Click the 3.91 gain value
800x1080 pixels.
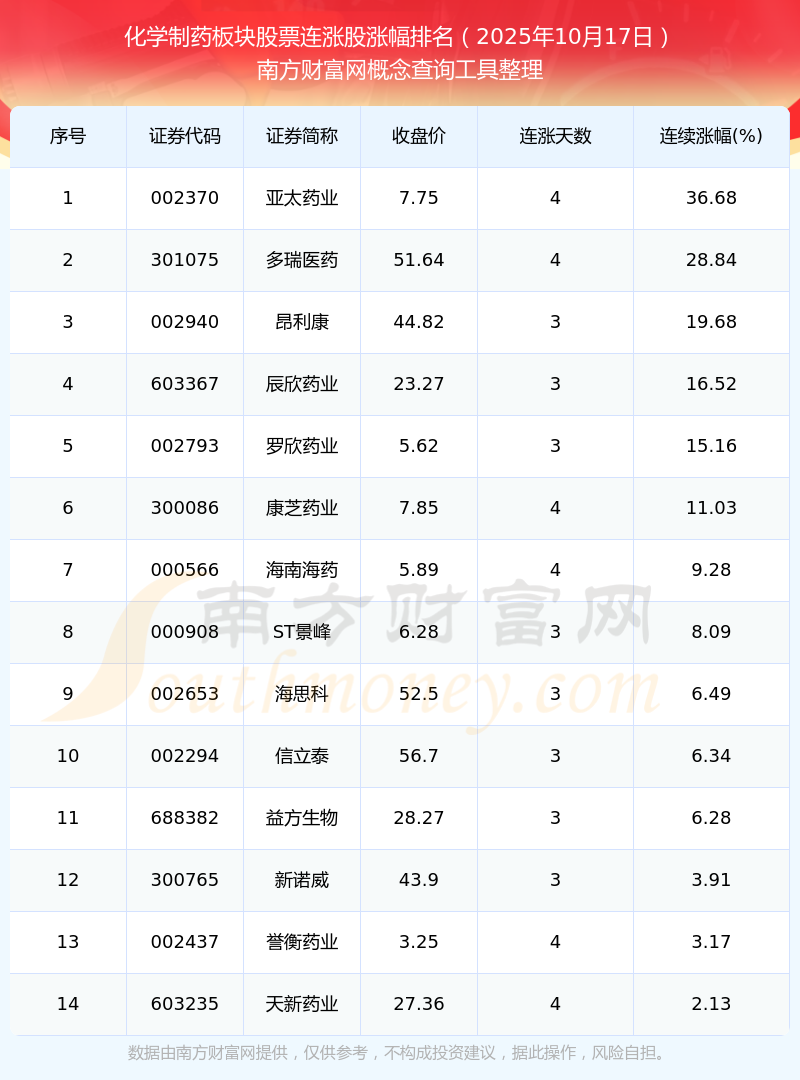pos(711,880)
